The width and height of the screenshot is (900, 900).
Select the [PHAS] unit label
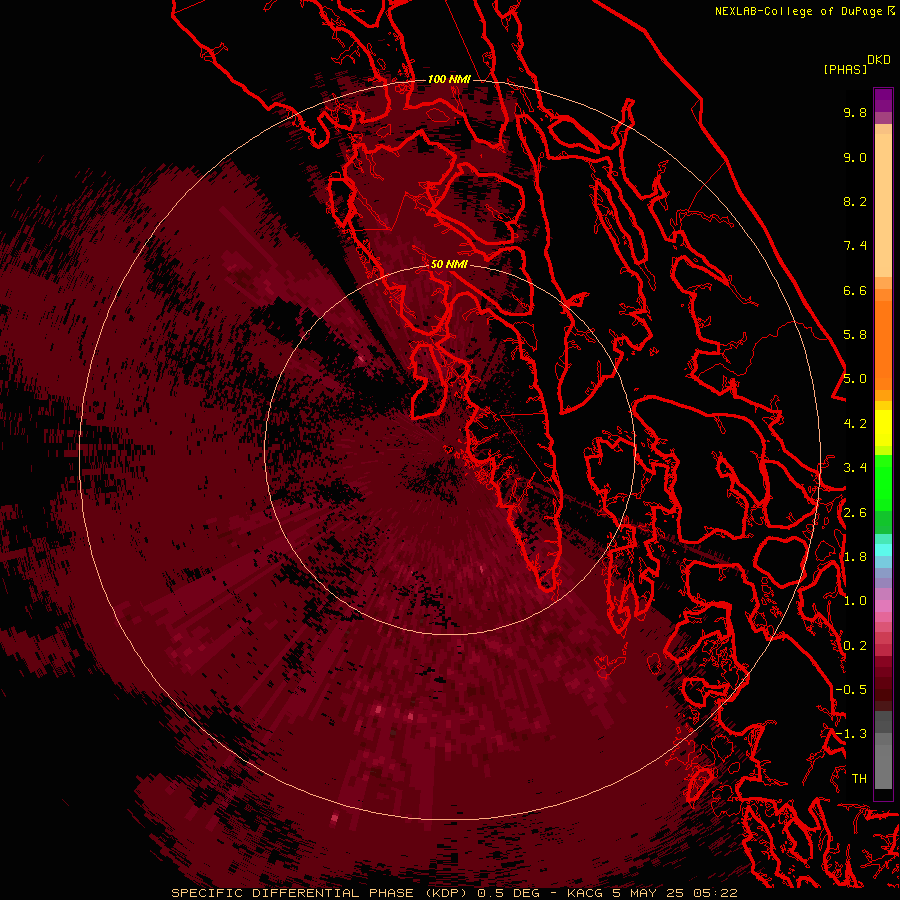pos(845,69)
